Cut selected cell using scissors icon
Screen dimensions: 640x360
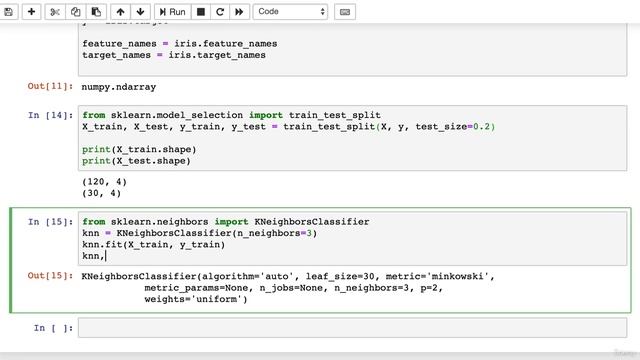55,12
